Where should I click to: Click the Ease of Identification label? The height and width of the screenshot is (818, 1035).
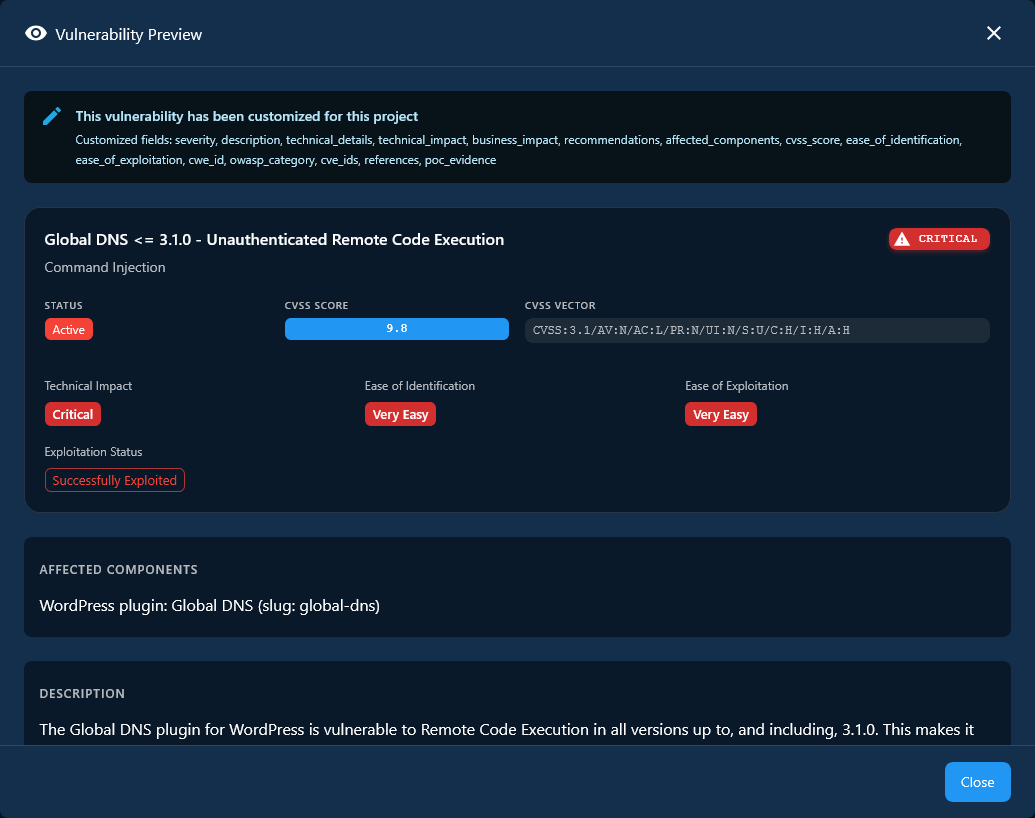click(x=420, y=386)
